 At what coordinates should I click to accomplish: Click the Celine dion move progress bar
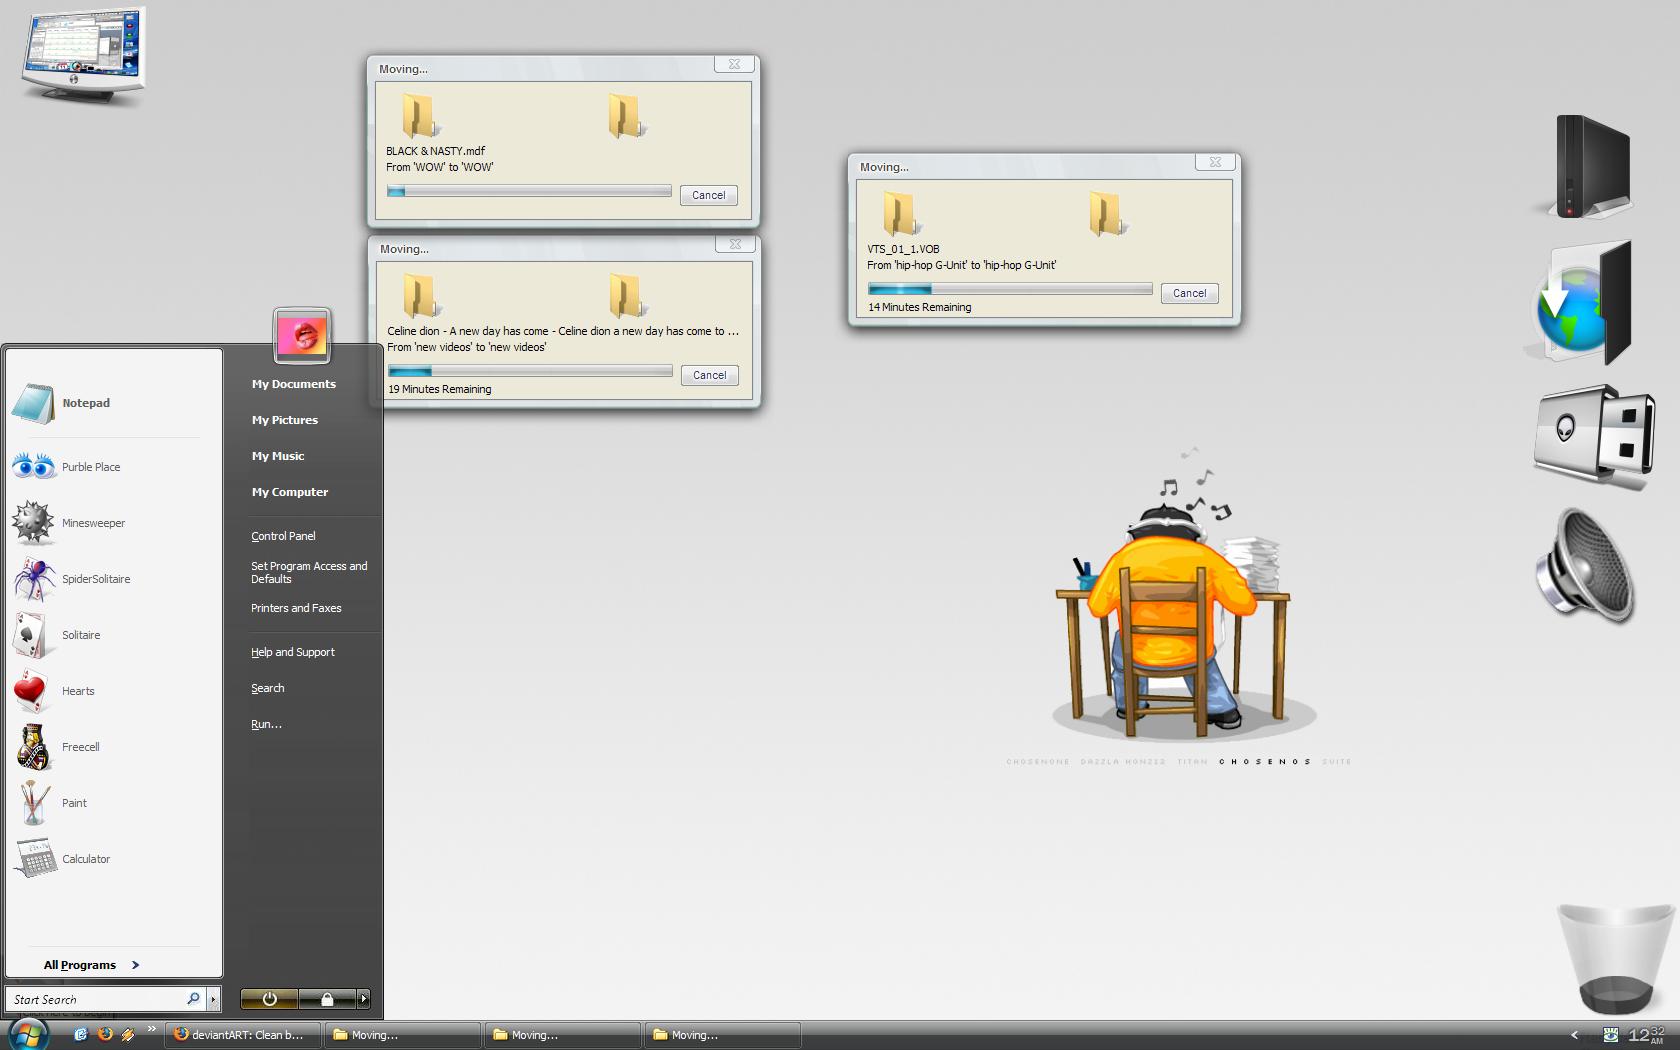[x=529, y=369]
